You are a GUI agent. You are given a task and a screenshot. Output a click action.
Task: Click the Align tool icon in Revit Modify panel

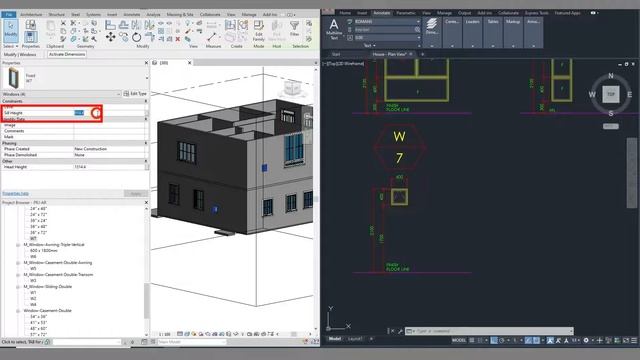tap(110, 25)
